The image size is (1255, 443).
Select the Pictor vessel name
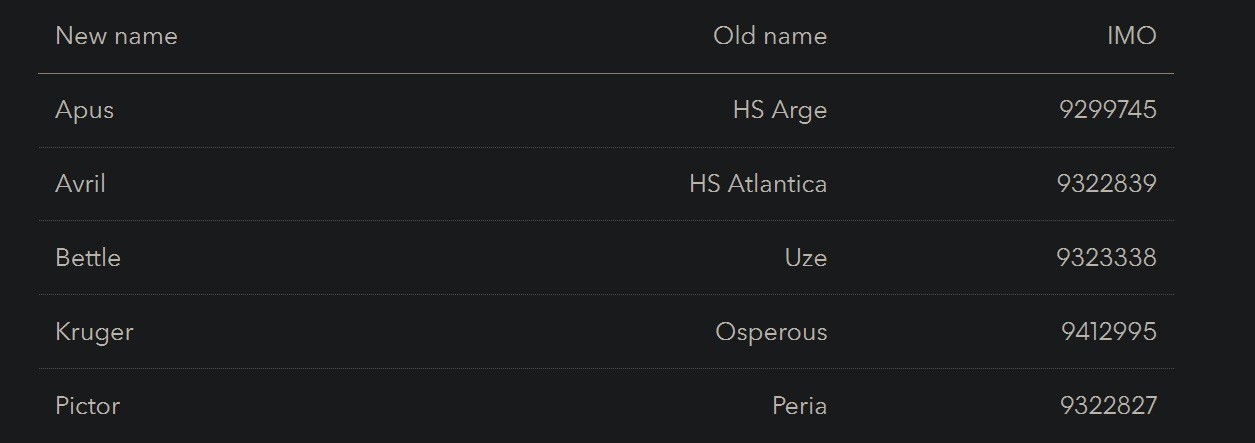pyautogui.click(x=87, y=406)
